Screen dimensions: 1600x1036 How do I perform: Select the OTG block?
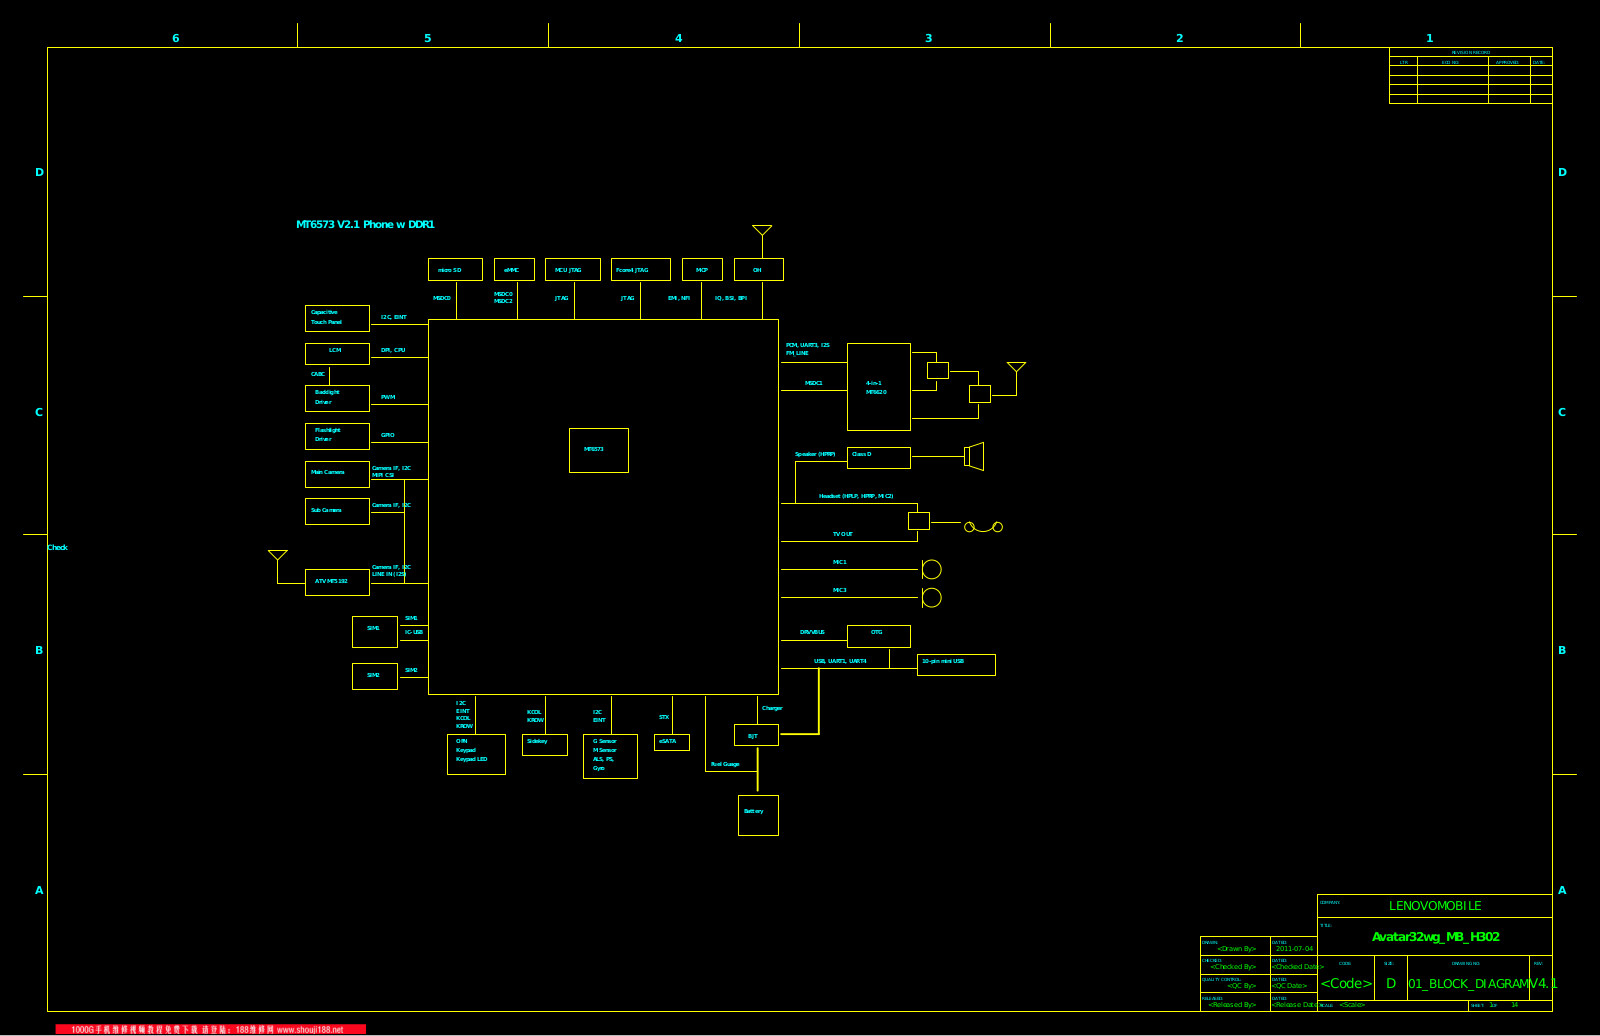879,636
